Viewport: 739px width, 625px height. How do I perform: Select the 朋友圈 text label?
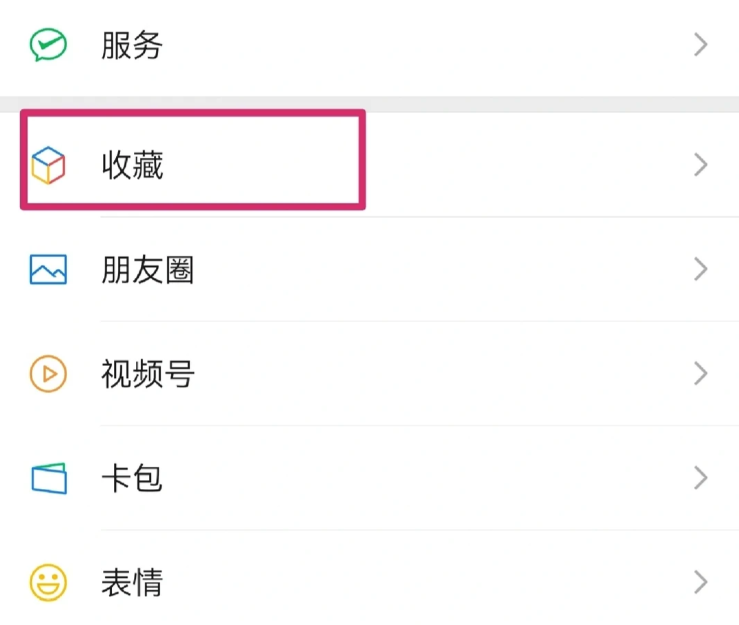147,270
